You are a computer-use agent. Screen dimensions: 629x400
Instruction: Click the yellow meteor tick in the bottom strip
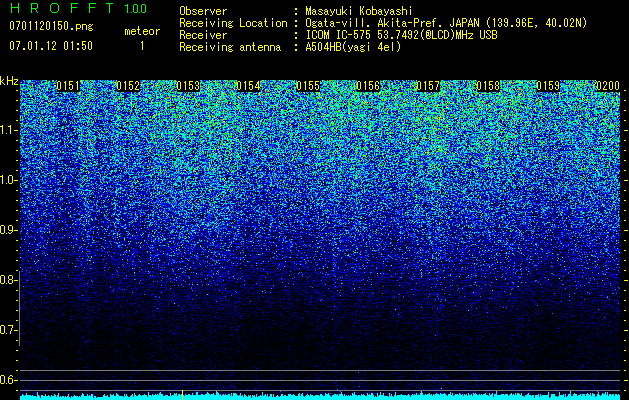pos(183,395)
